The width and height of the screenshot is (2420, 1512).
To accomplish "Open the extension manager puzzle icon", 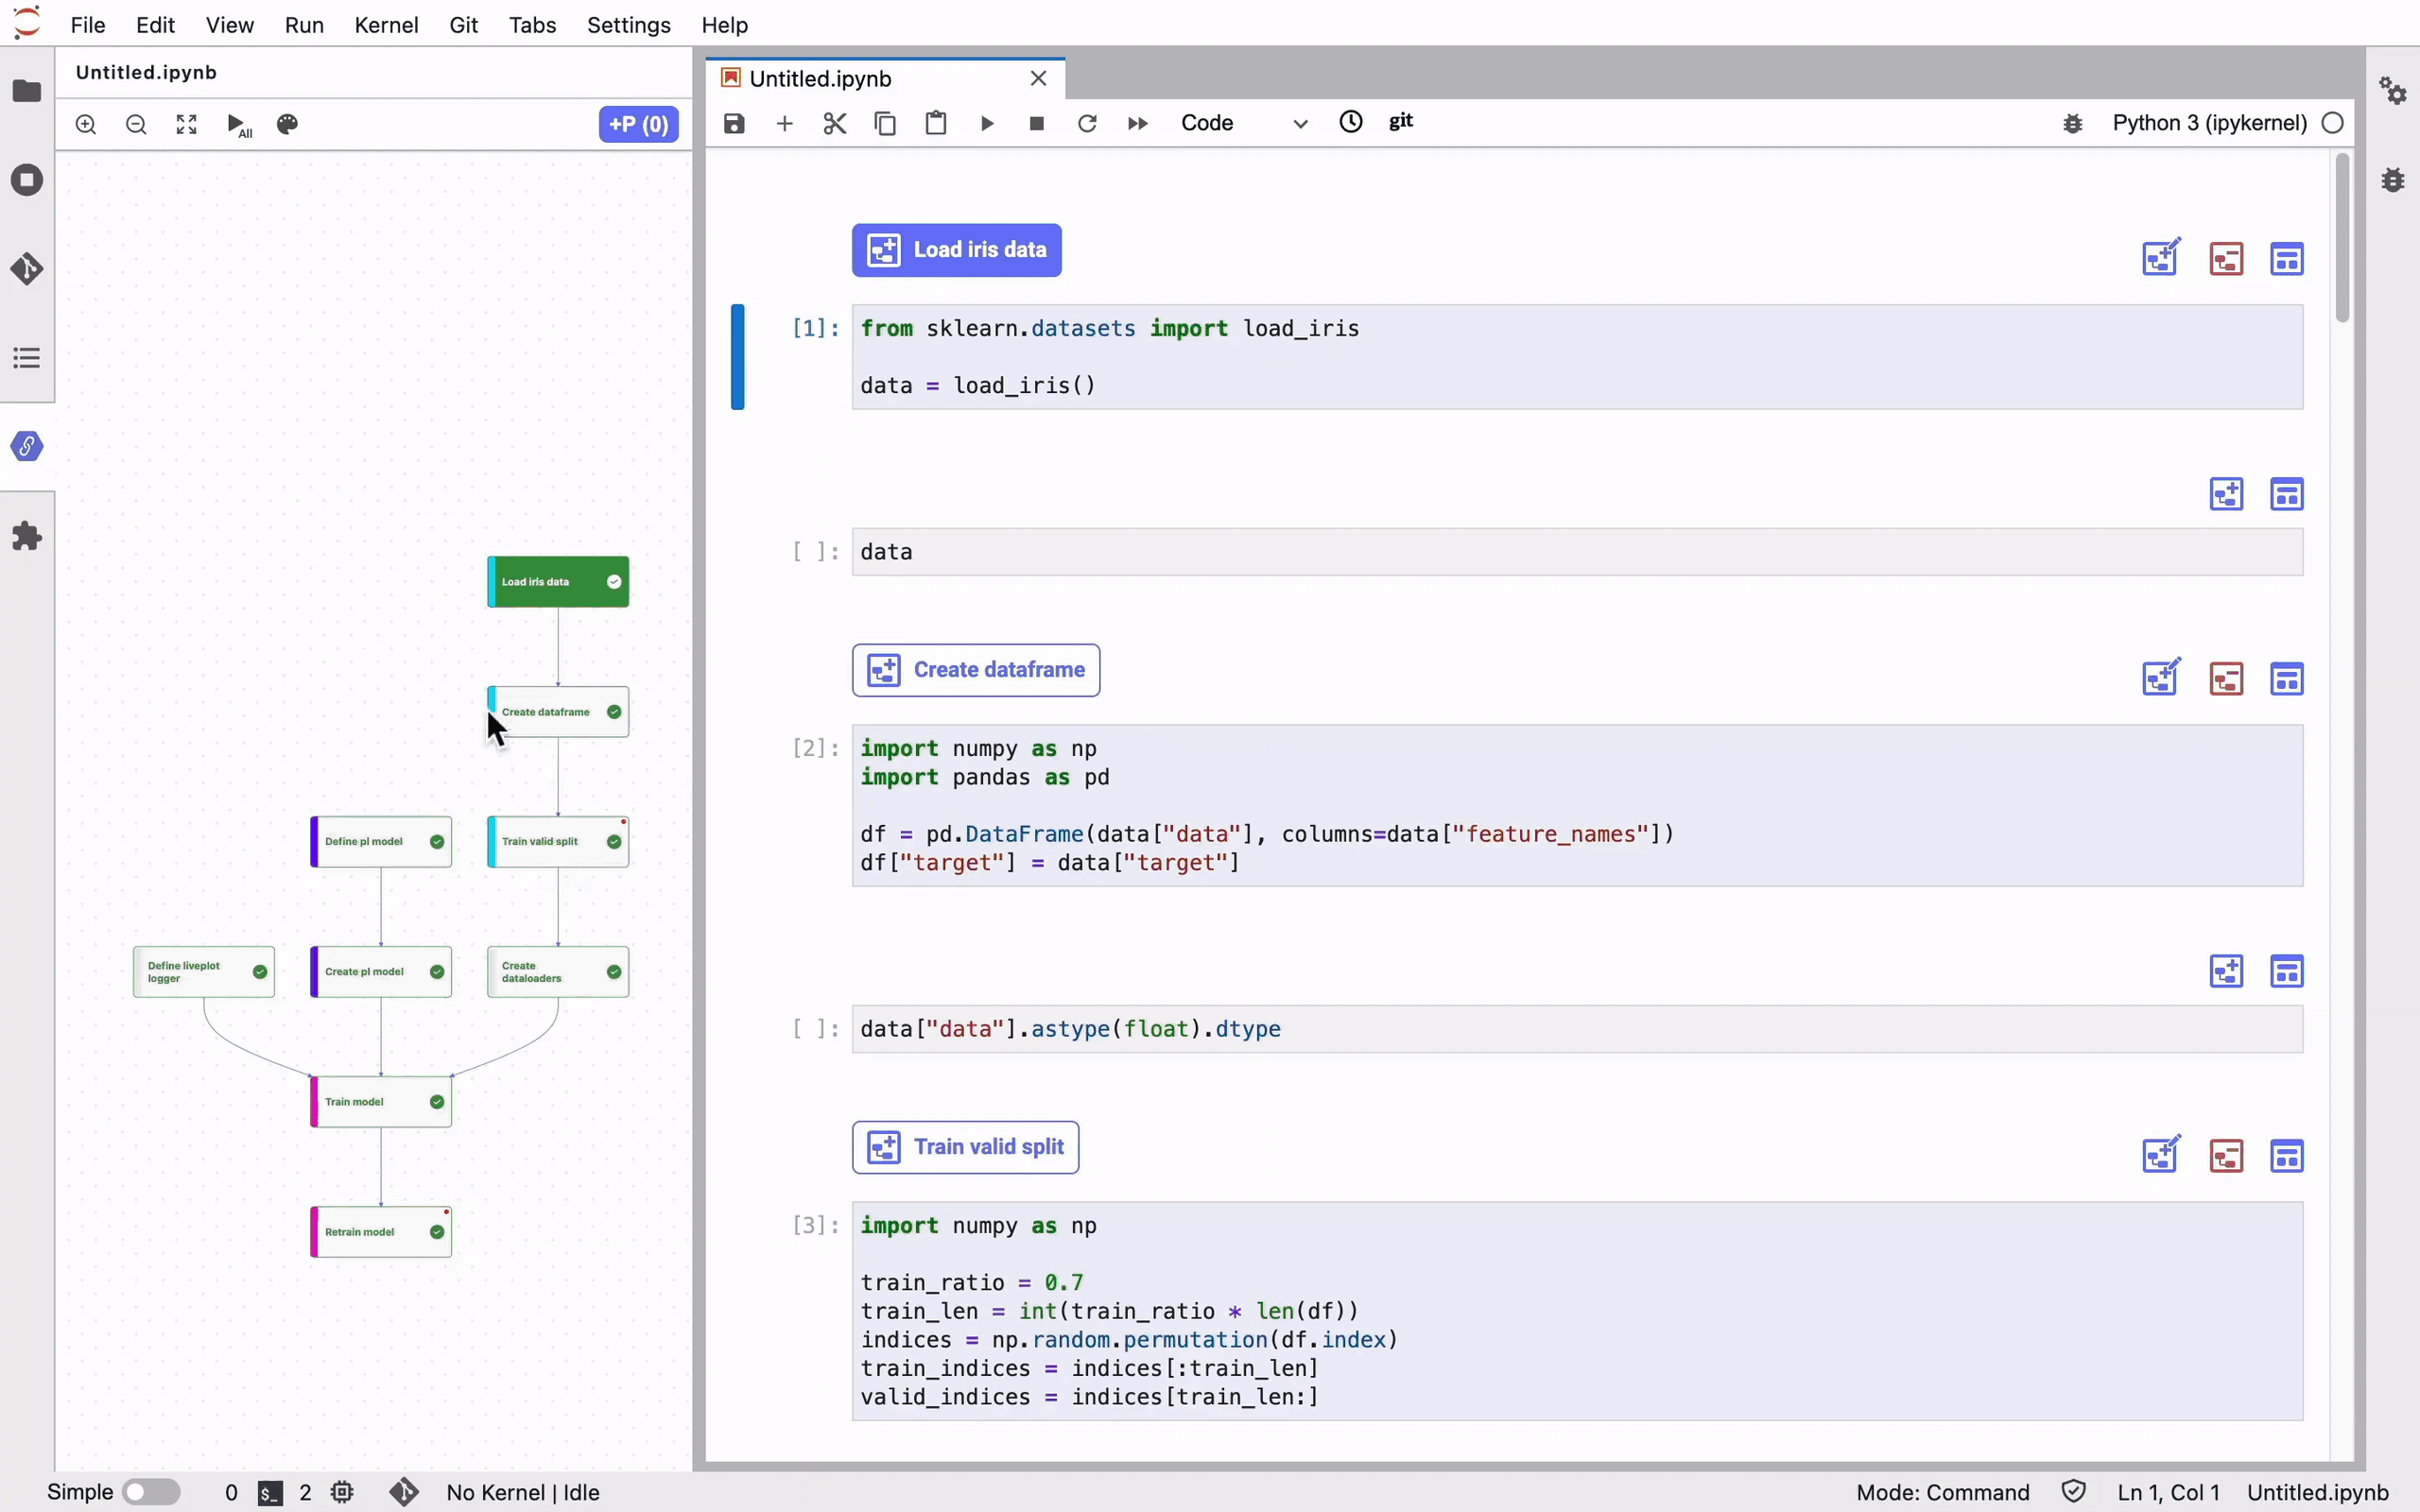I will tap(27, 536).
